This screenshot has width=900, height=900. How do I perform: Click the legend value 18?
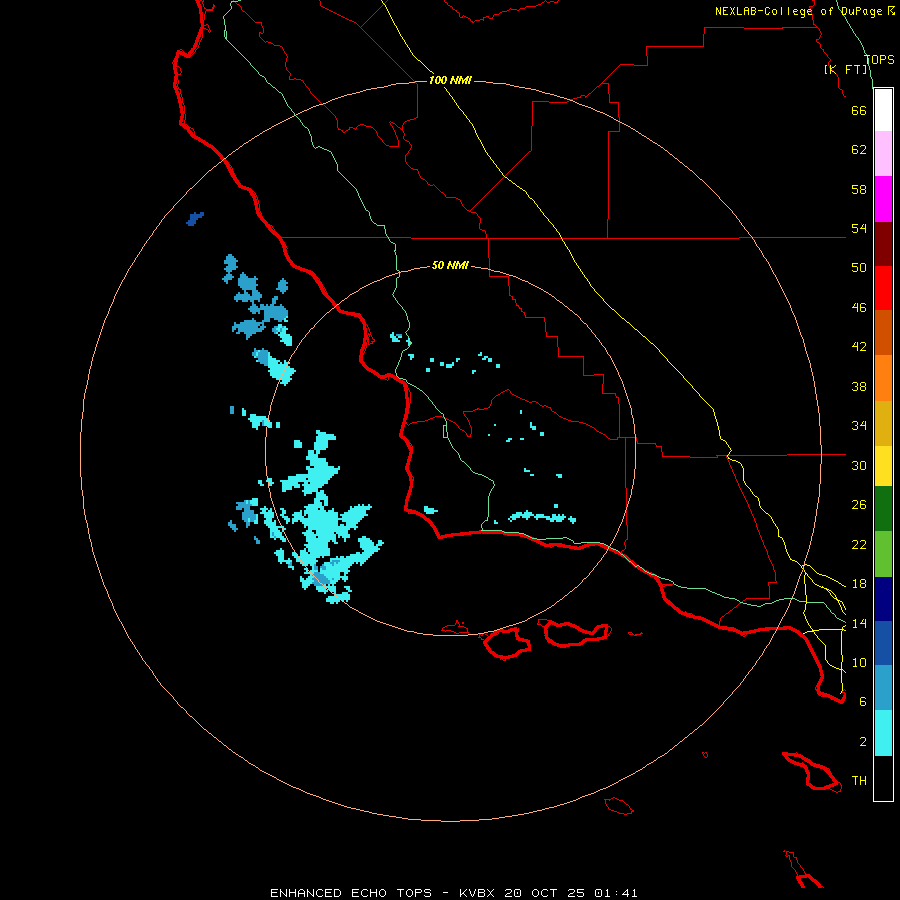[859, 584]
